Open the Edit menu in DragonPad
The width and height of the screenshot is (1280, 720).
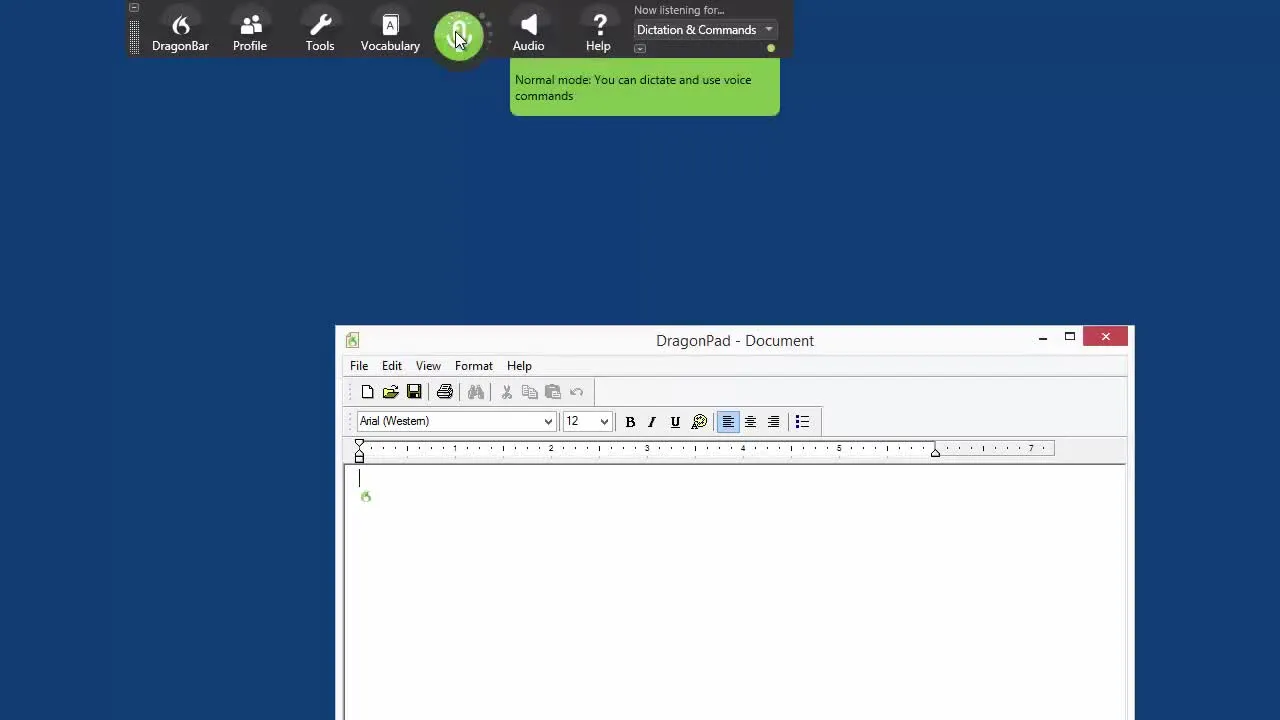392,366
